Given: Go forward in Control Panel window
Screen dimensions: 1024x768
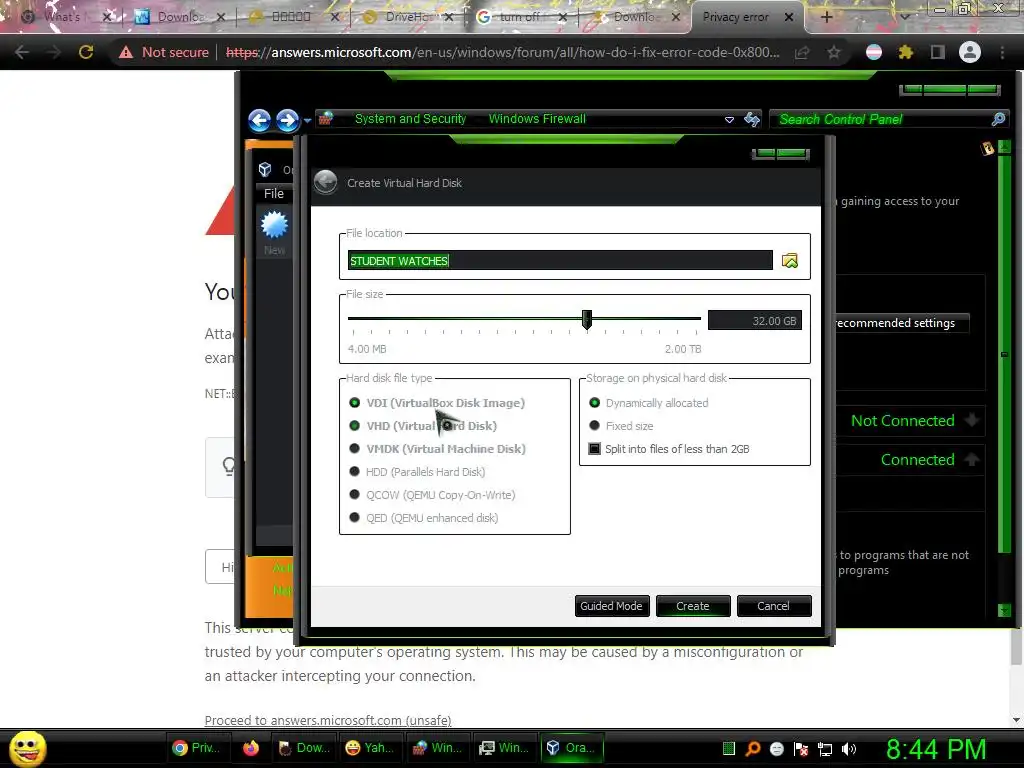Looking at the screenshot, I should tap(287, 120).
